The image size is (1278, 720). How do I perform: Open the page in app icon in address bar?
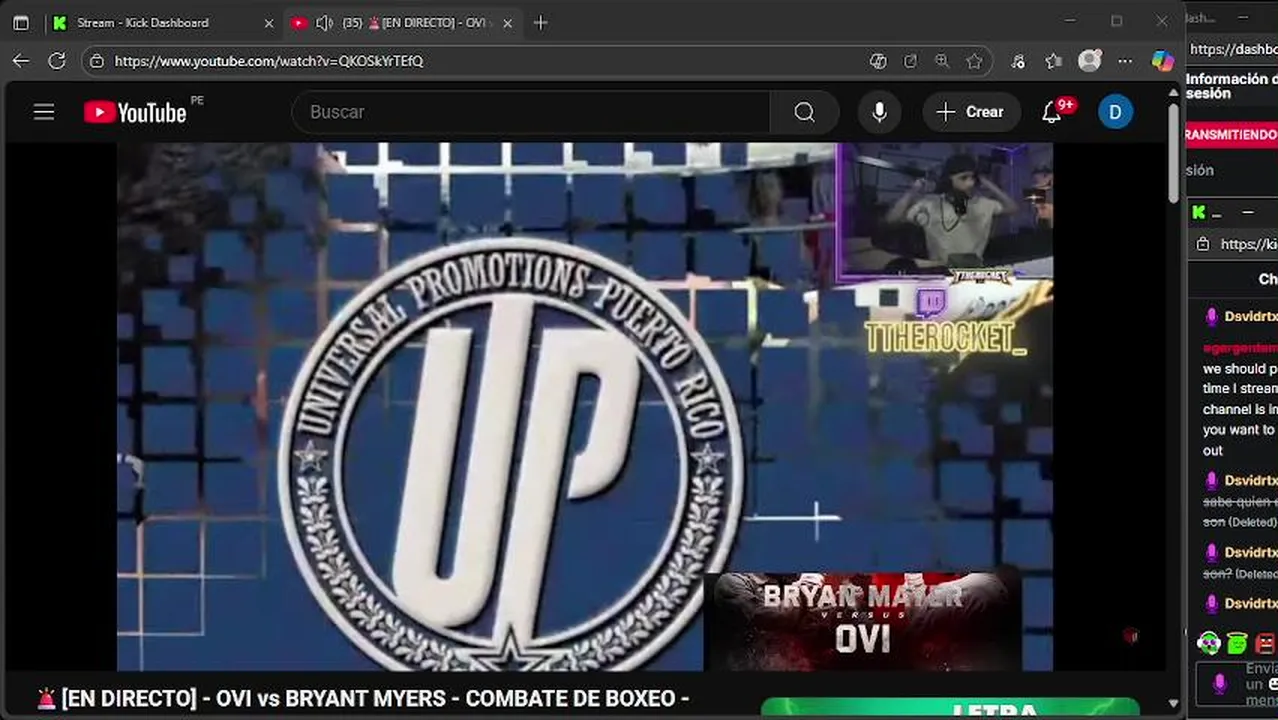[x=910, y=61]
